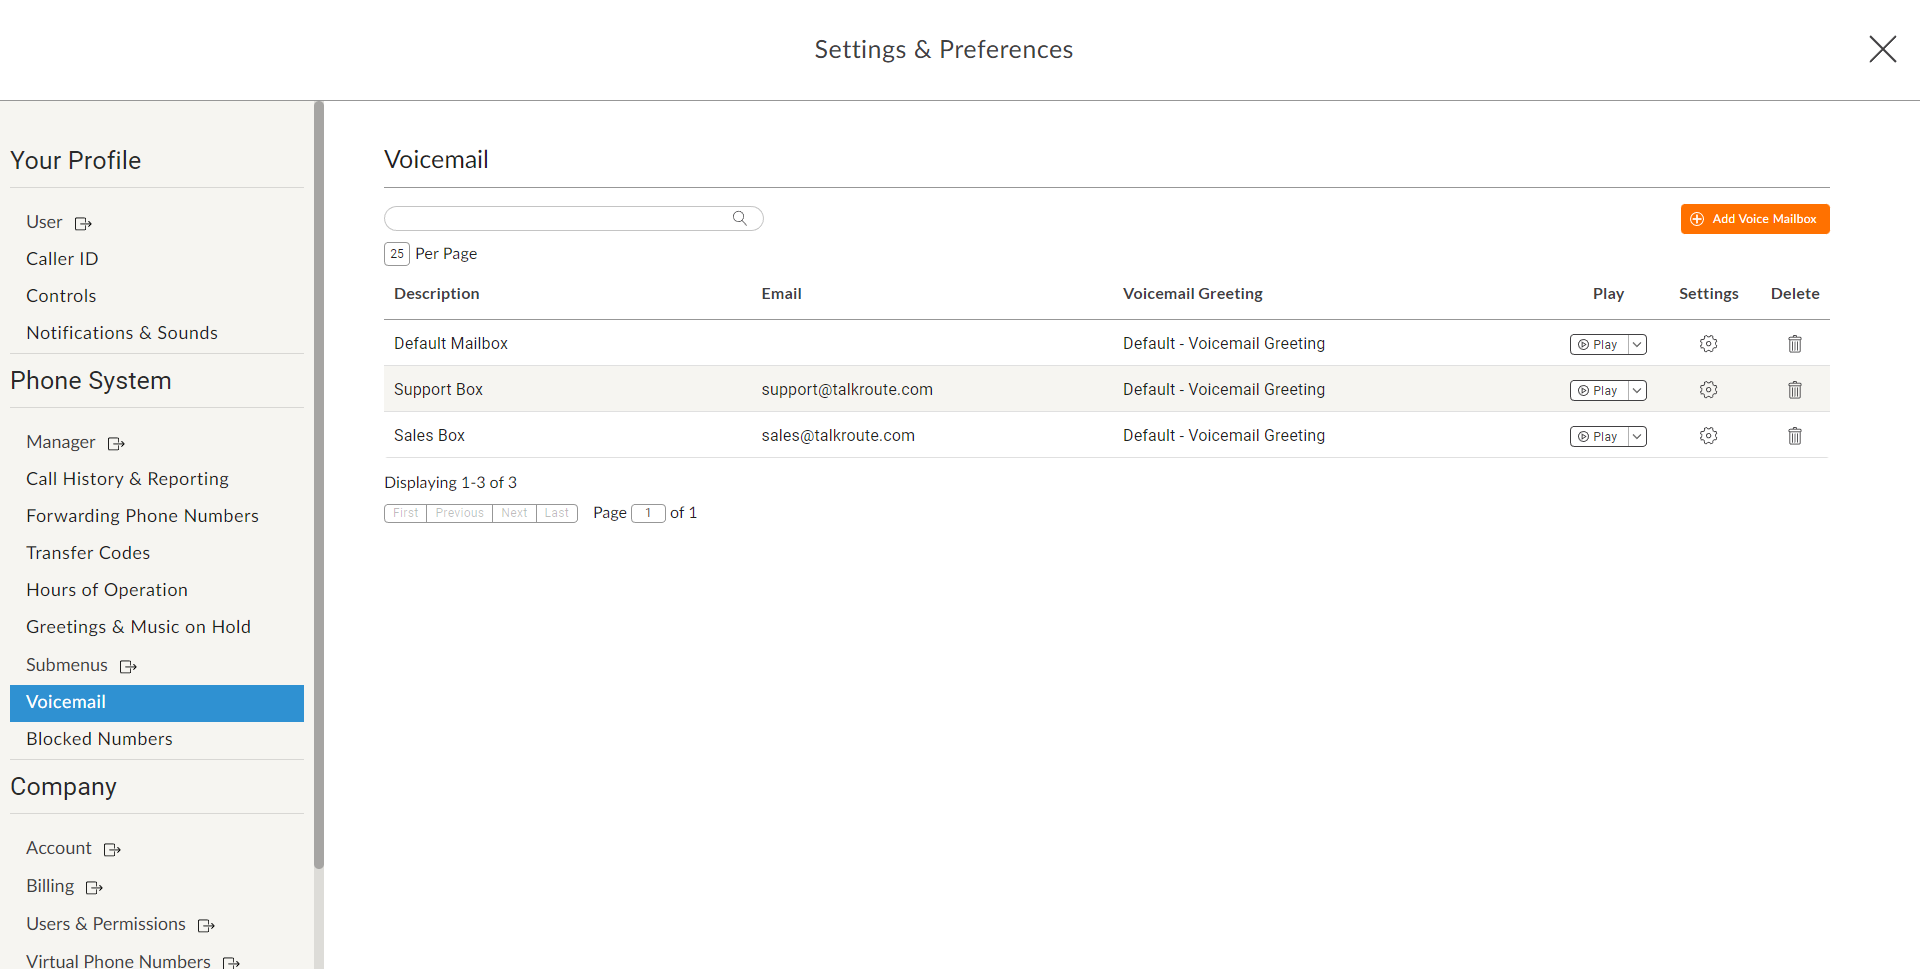The image size is (1920, 969).
Task: Click the external-link icon beside Submenus
Action: click(129, 666)
